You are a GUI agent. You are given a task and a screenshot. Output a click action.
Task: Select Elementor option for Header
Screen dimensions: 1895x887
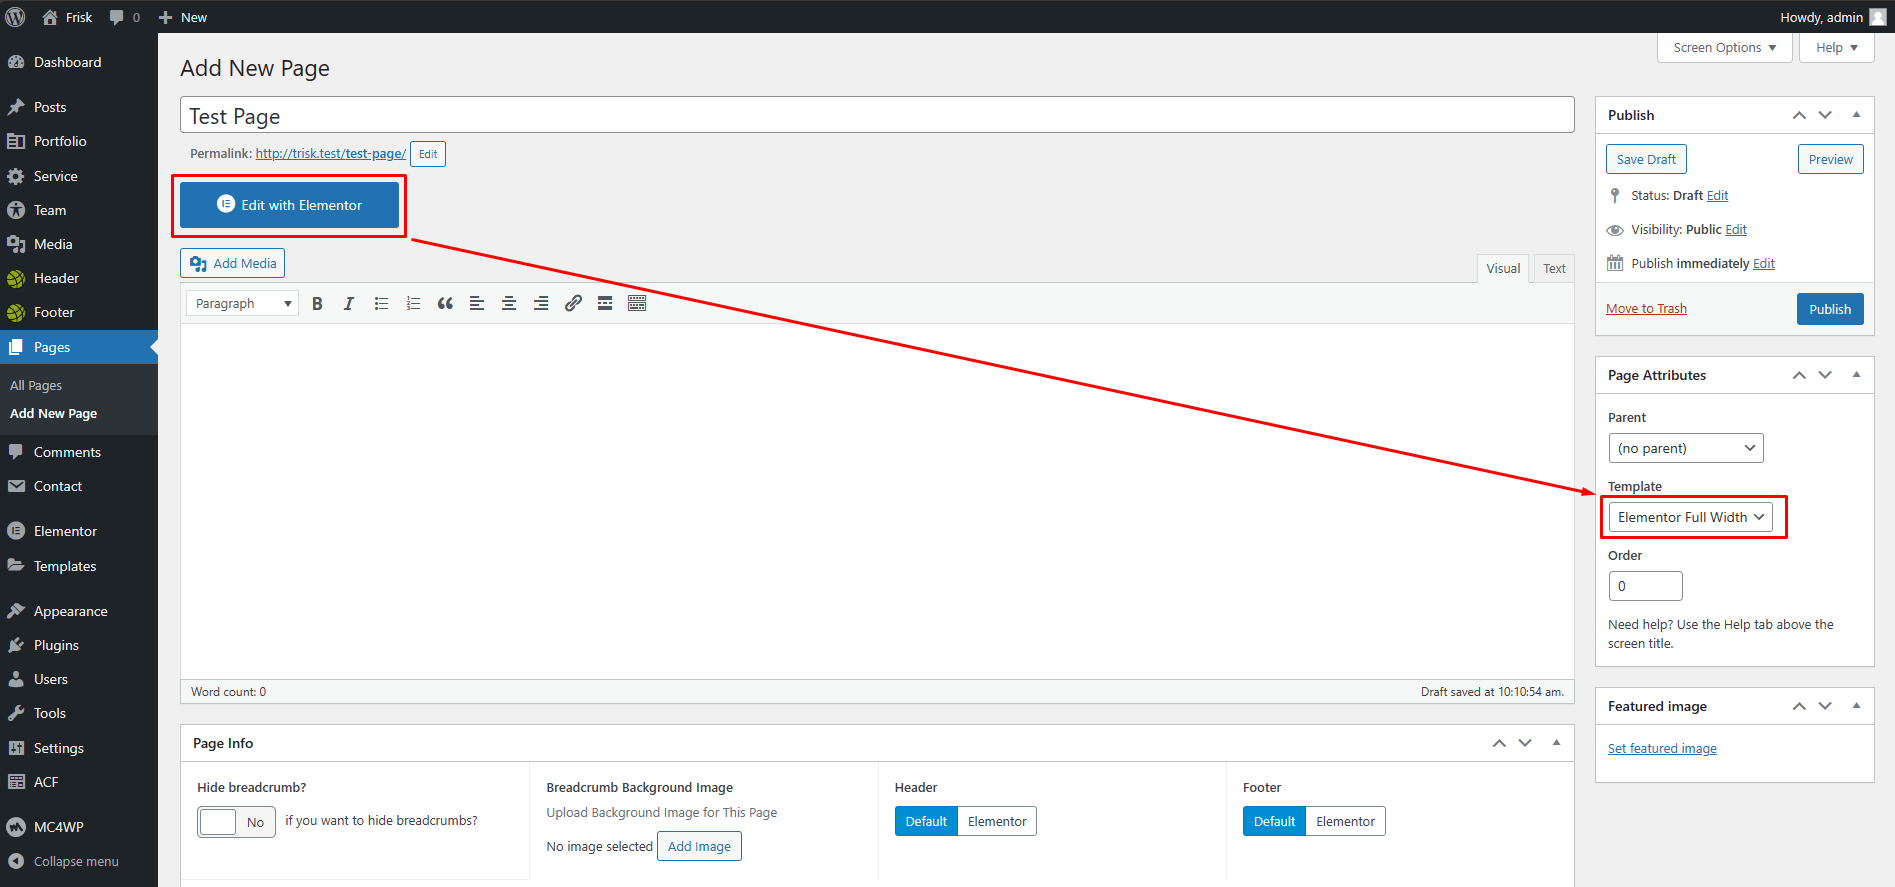[x=996, y=822]
